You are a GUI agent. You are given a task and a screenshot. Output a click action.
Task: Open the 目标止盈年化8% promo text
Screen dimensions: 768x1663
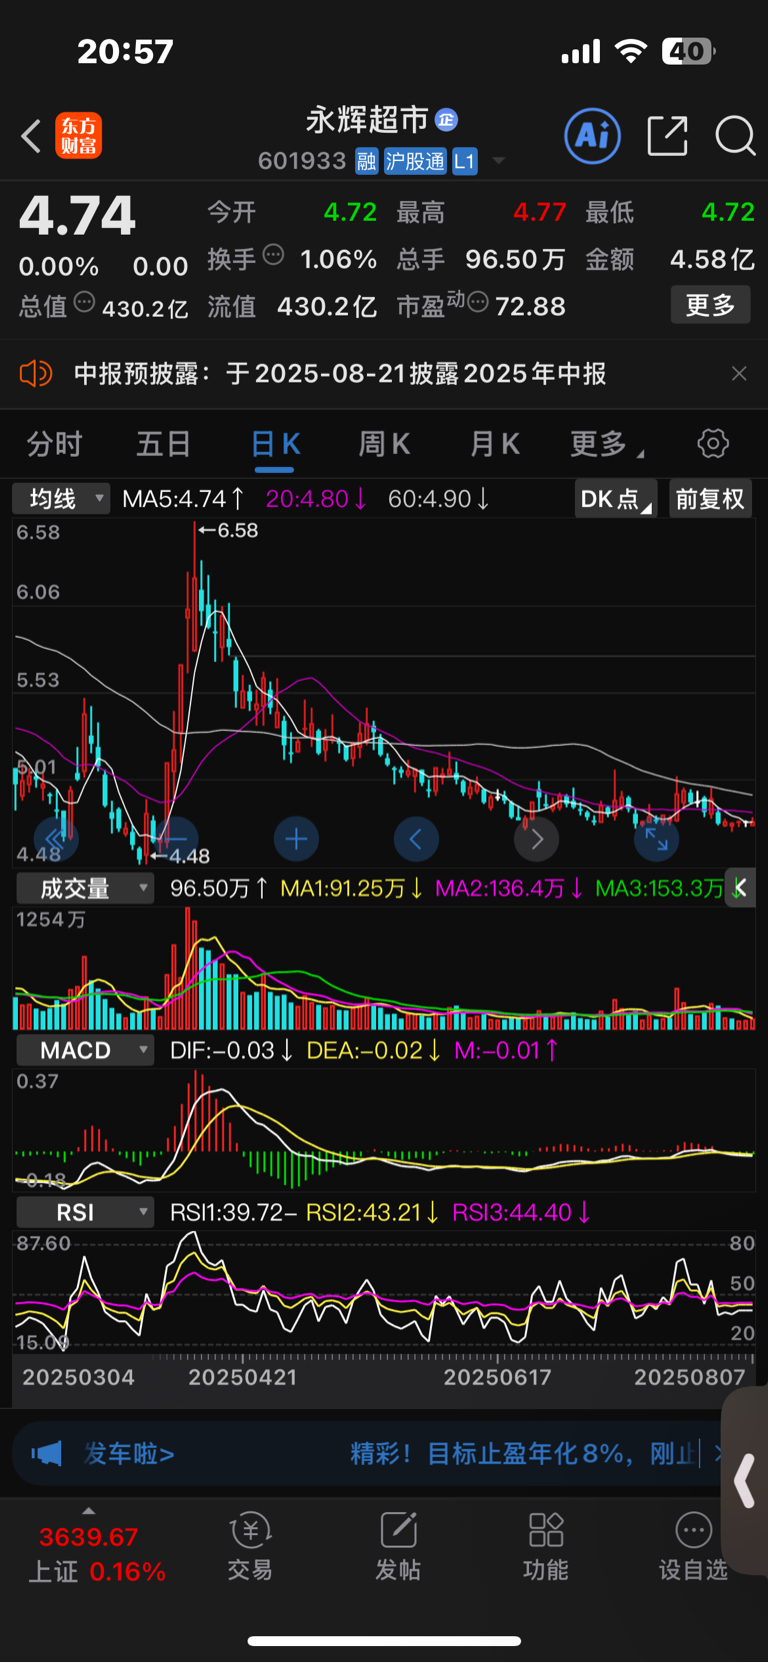(x=524, y=1453)
